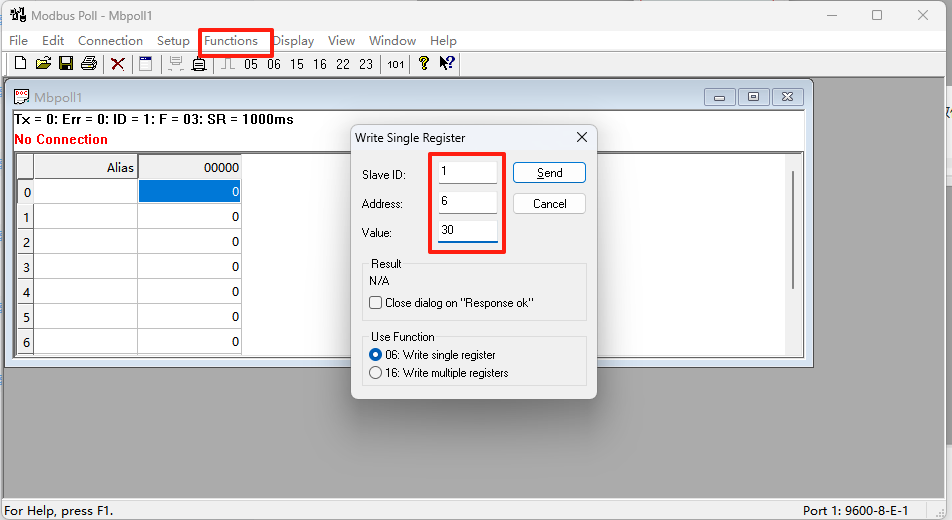This screenshot has height=520, width=952.
Task: Open the Read/Write definition window icon
Action: (146, 64)
